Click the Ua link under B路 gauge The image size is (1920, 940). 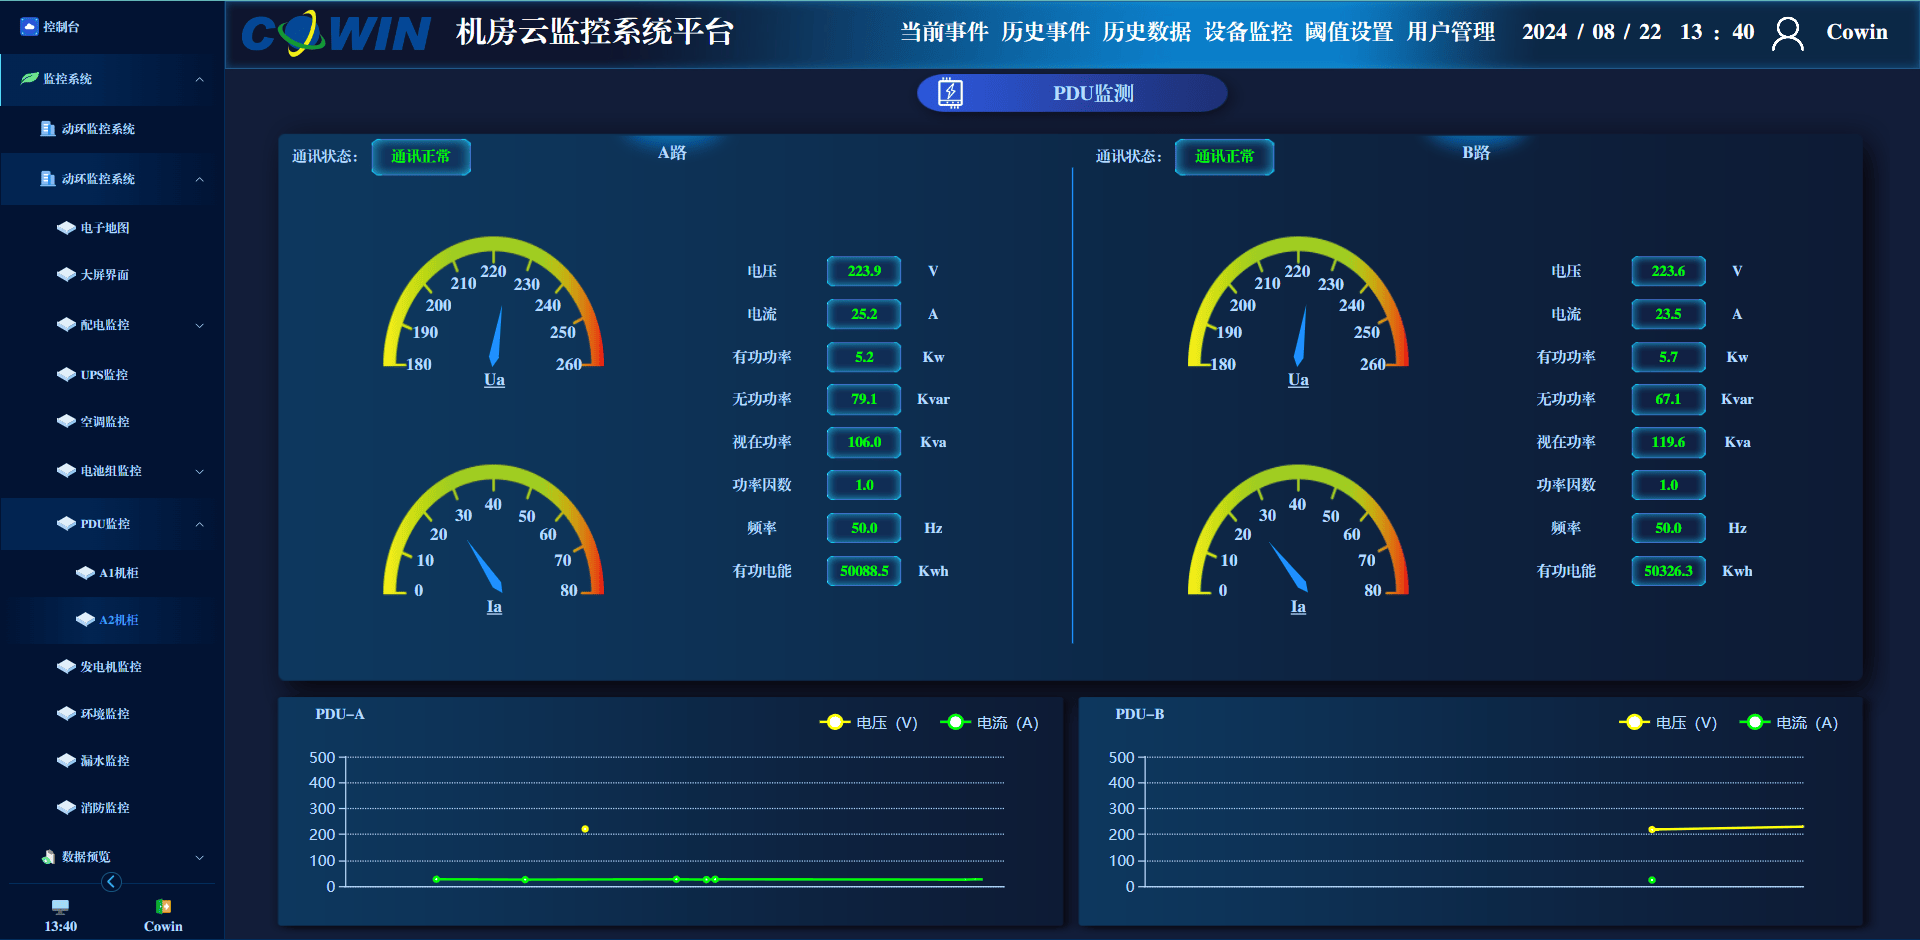tap(1298, 379)
